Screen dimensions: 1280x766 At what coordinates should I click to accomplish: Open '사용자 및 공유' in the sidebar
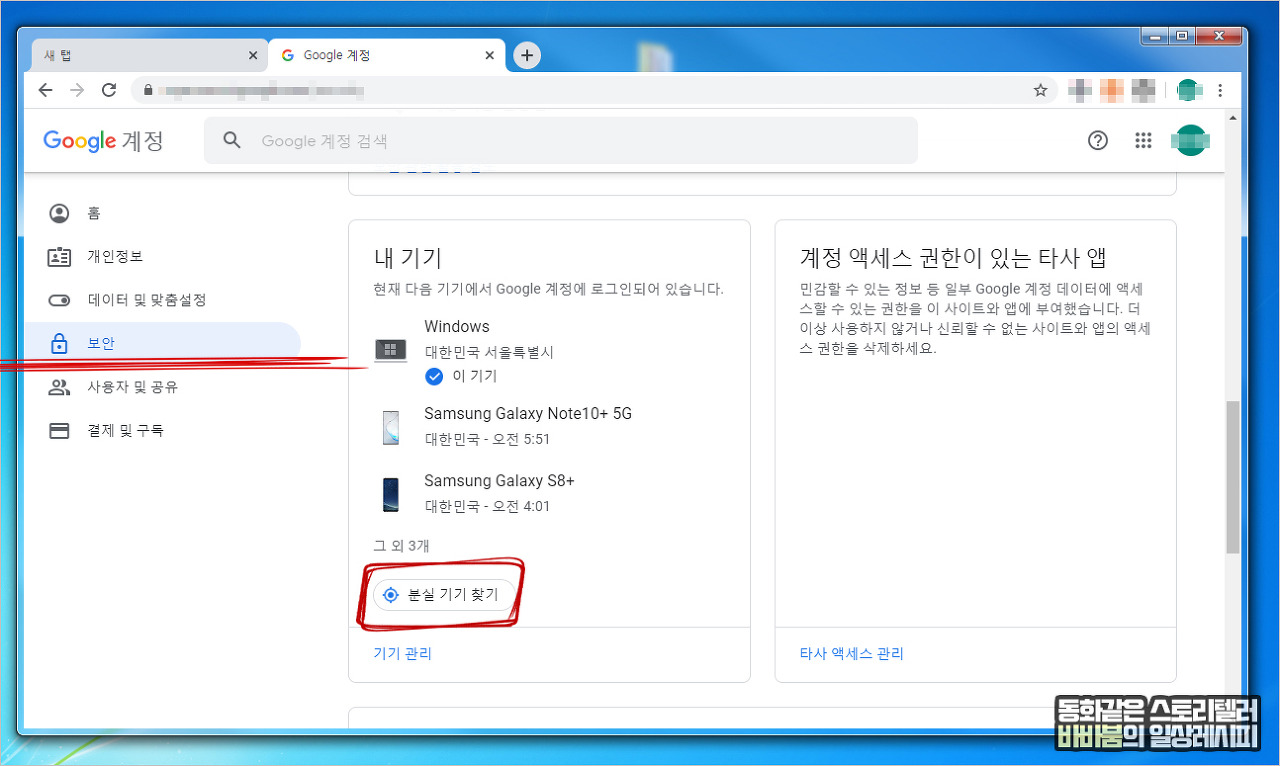[162, 387]
